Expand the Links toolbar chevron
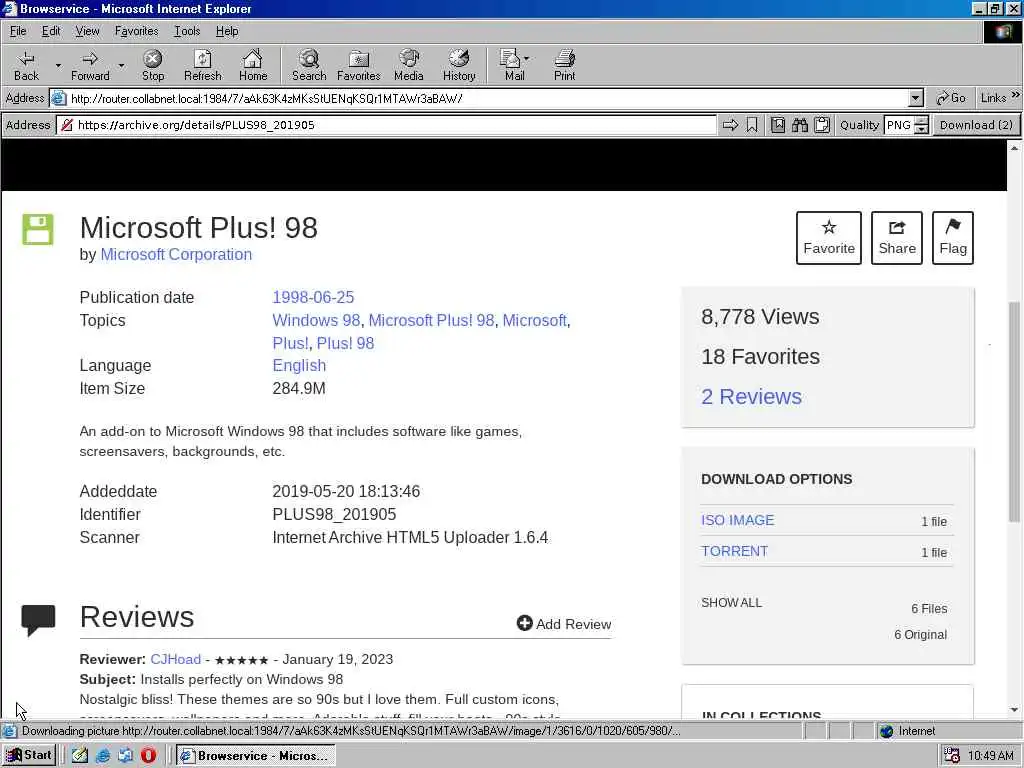Viewport: 1024px width, 768px height. [x=1016, y=95]
